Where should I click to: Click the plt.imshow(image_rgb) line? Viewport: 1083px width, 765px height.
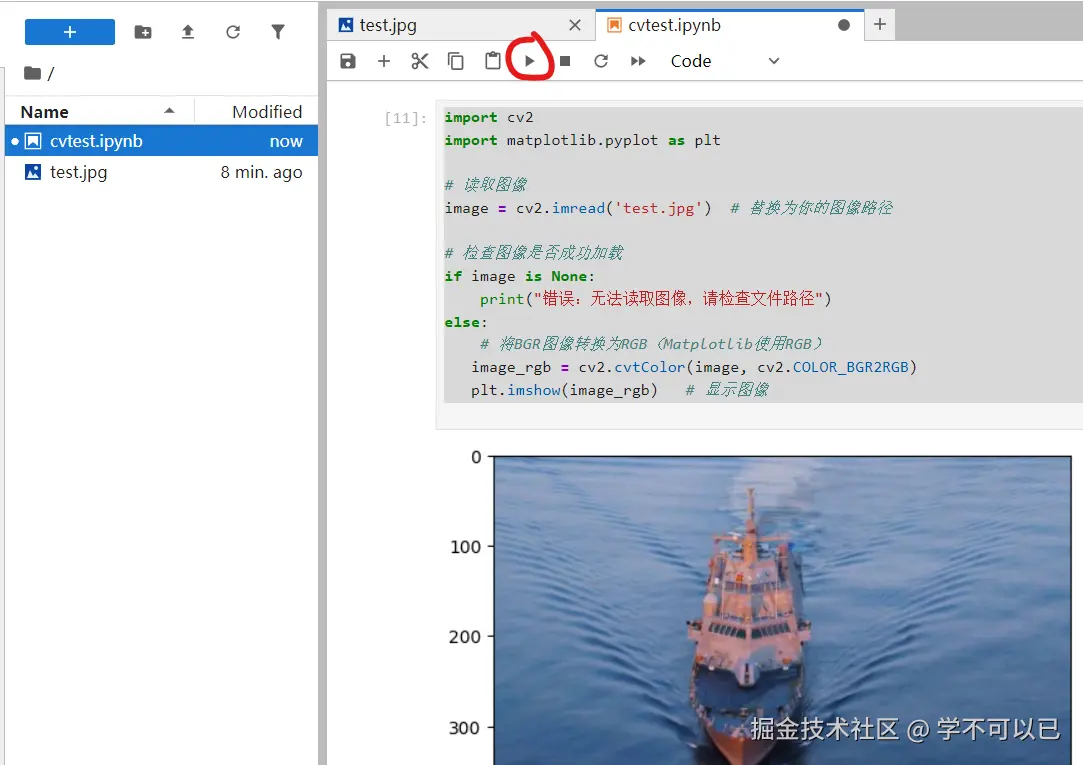point(564,390)
